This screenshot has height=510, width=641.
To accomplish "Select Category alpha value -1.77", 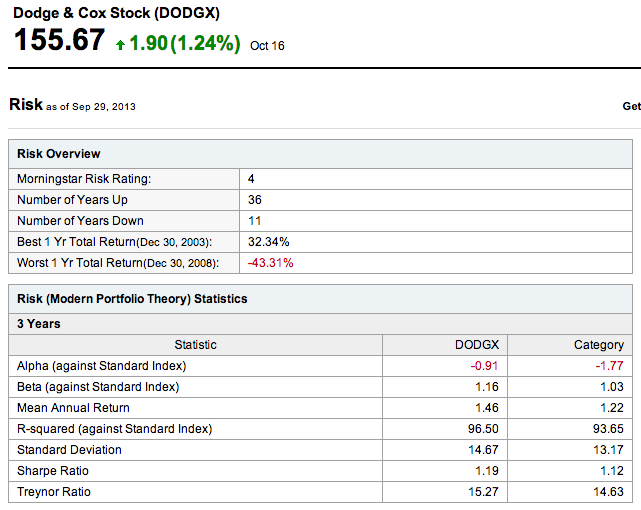I will point(609,366).
